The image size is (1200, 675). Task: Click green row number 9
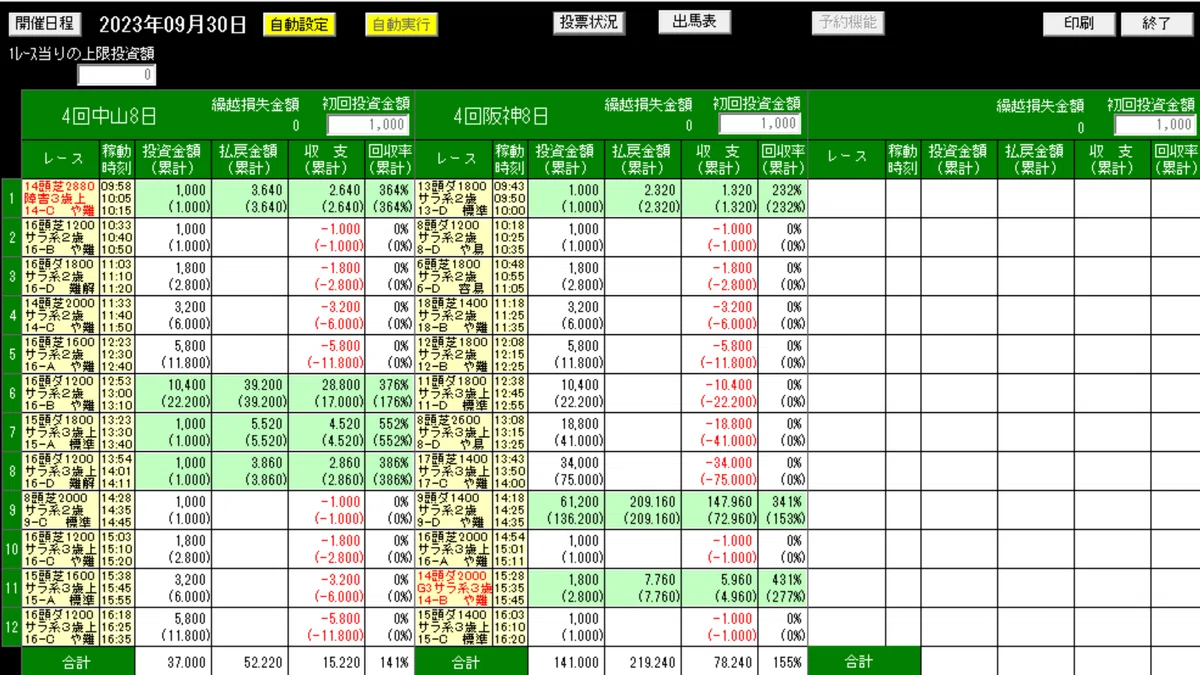point(11,511)
